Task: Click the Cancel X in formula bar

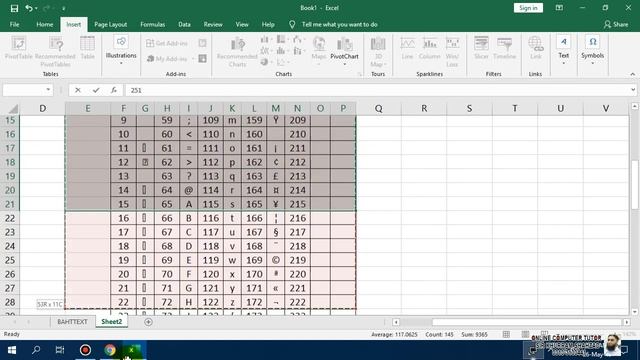Action: 78,90
